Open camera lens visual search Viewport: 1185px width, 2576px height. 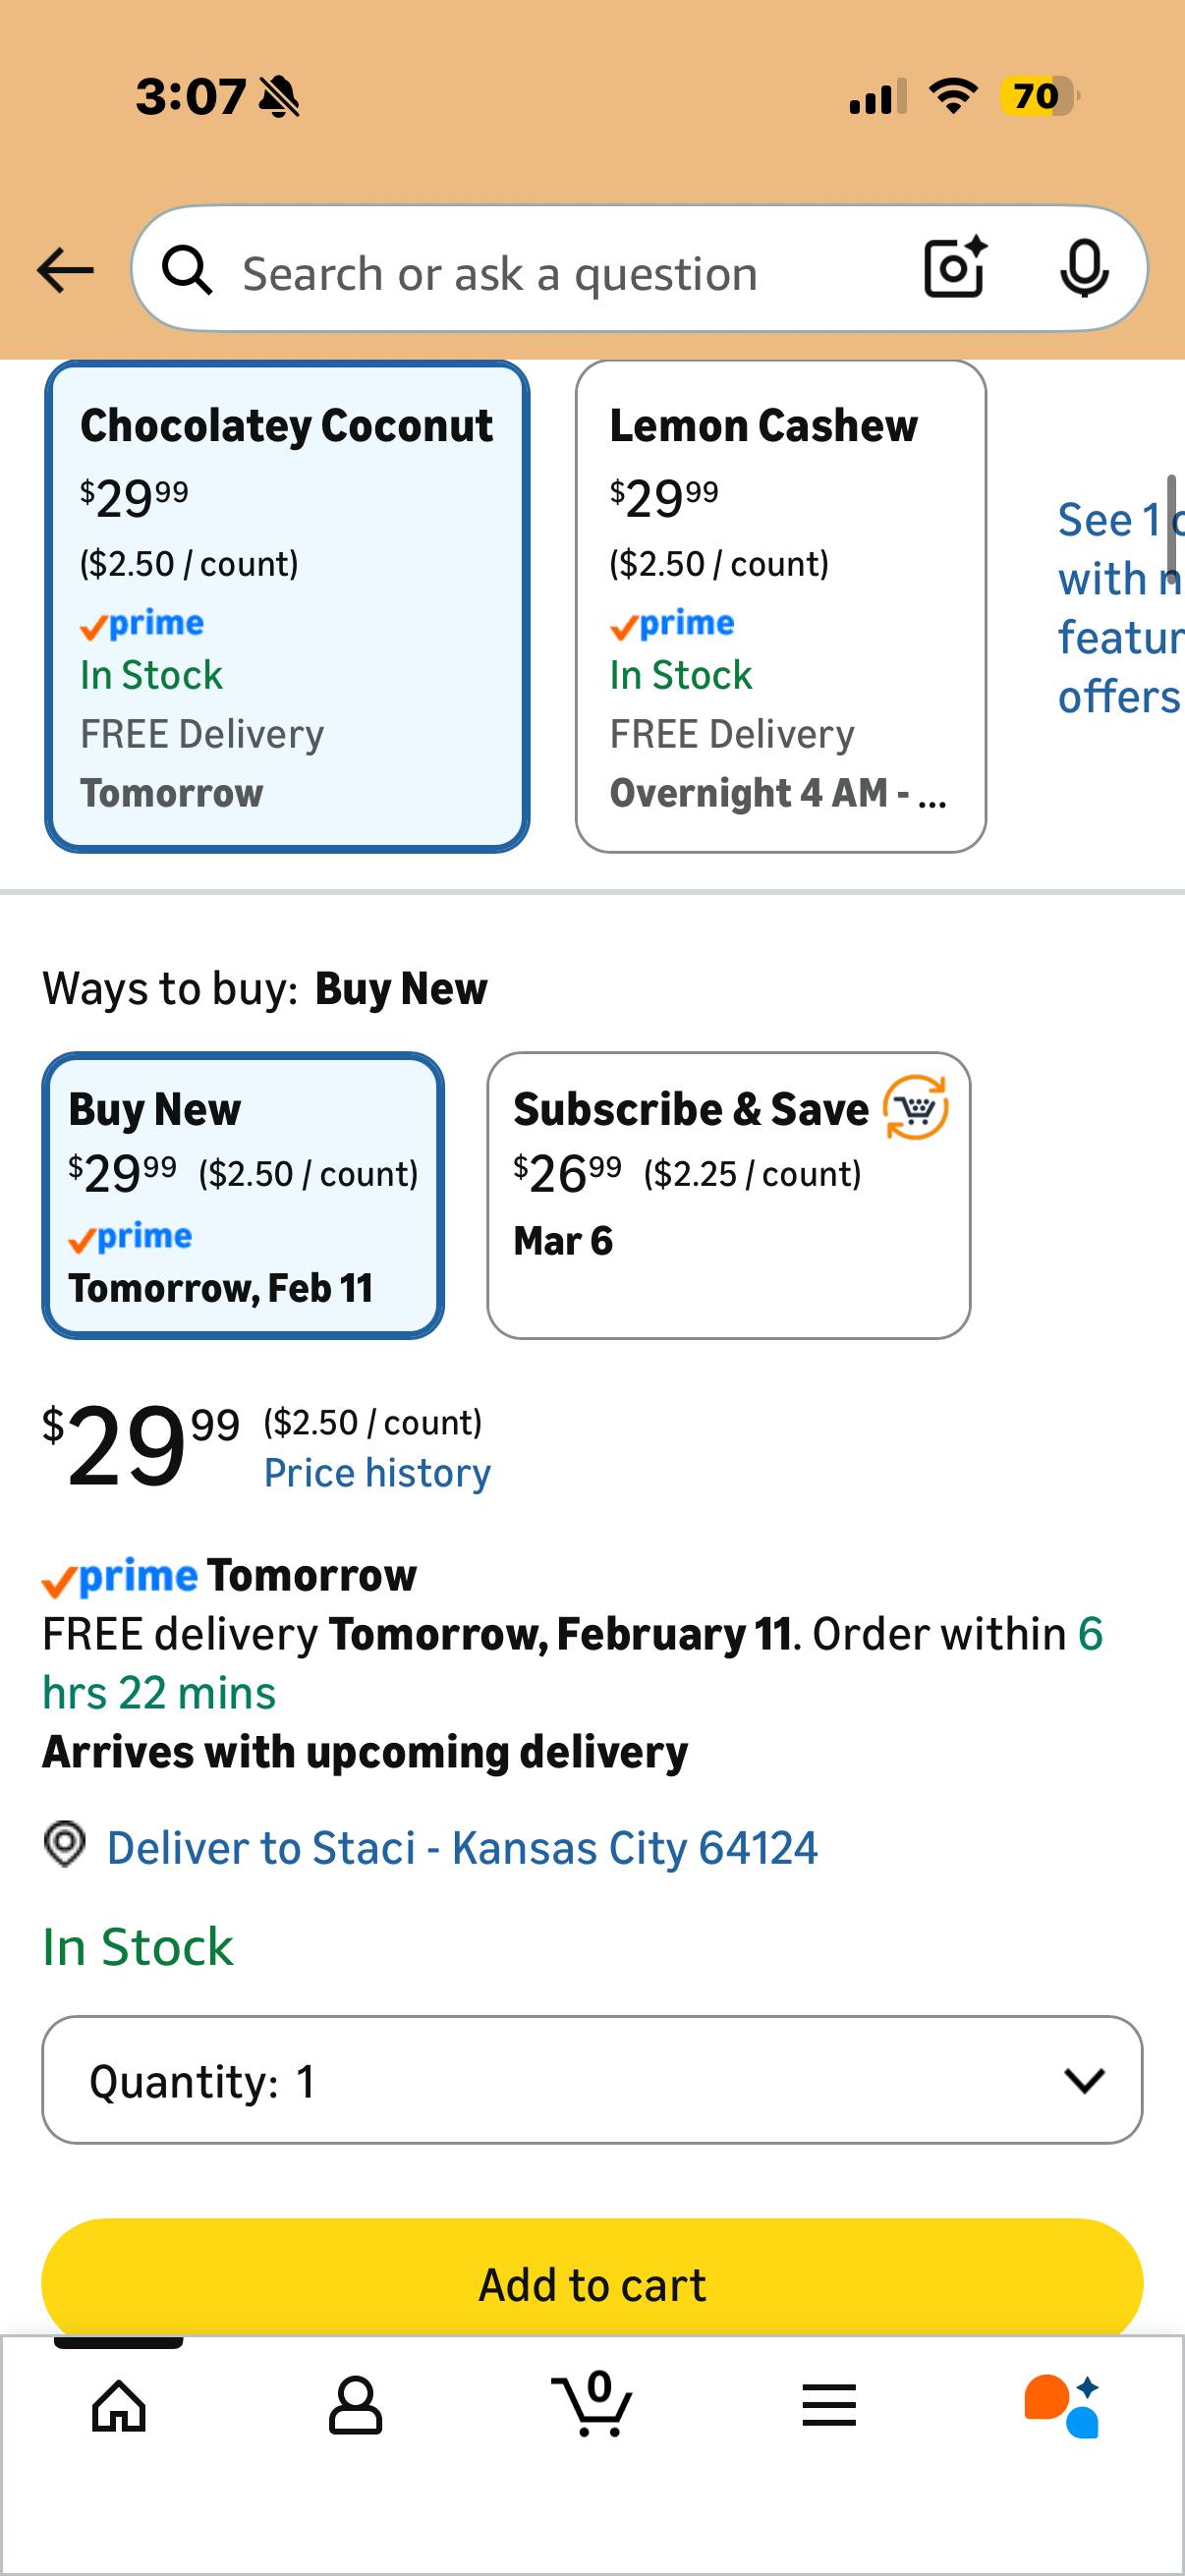(955, 269)
